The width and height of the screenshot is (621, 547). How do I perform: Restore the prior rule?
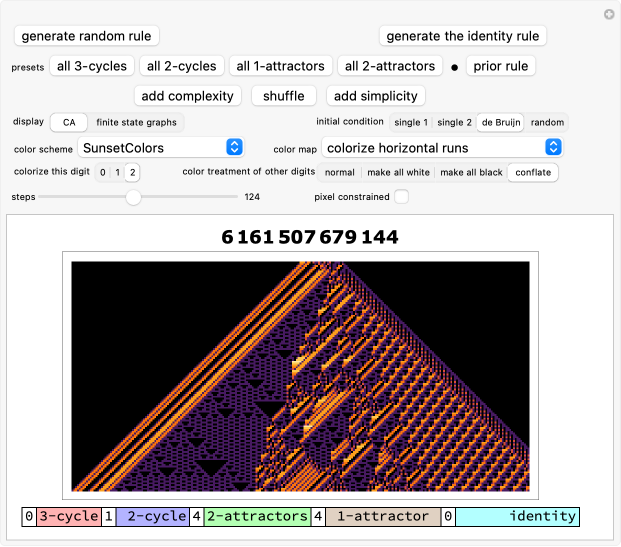(x=501, y=66)
